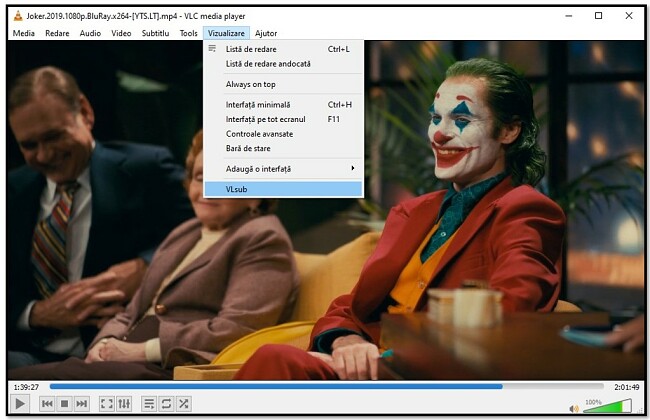Toggle Interfață pe tot ecranul
Viewport: 650px width, 420px height.
coord(284,119)
